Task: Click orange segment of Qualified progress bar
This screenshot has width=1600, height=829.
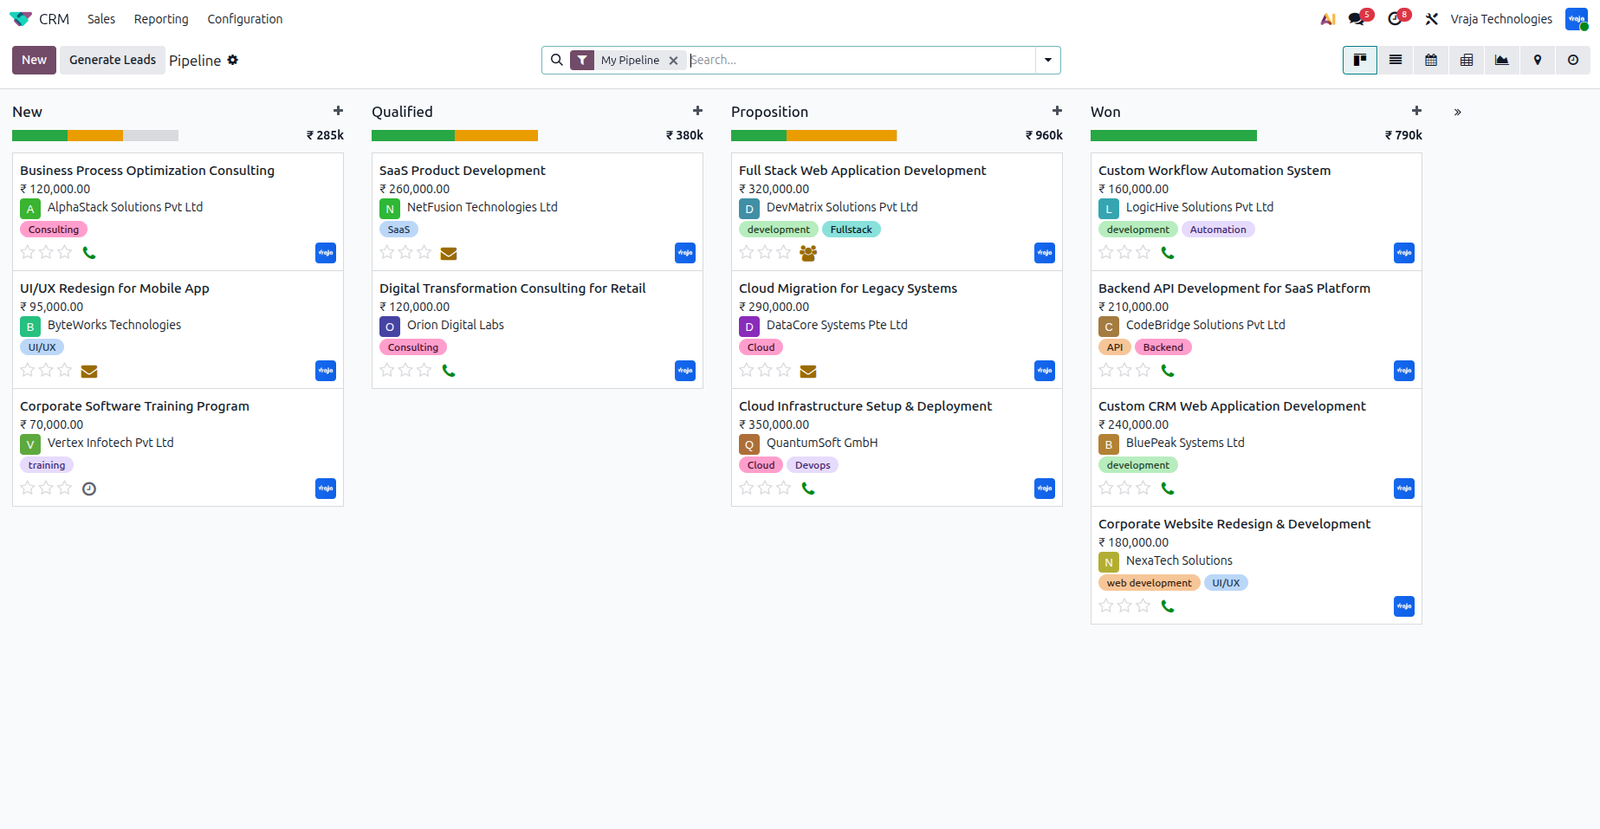Action: pyautogui.click(x=496, y=135)
